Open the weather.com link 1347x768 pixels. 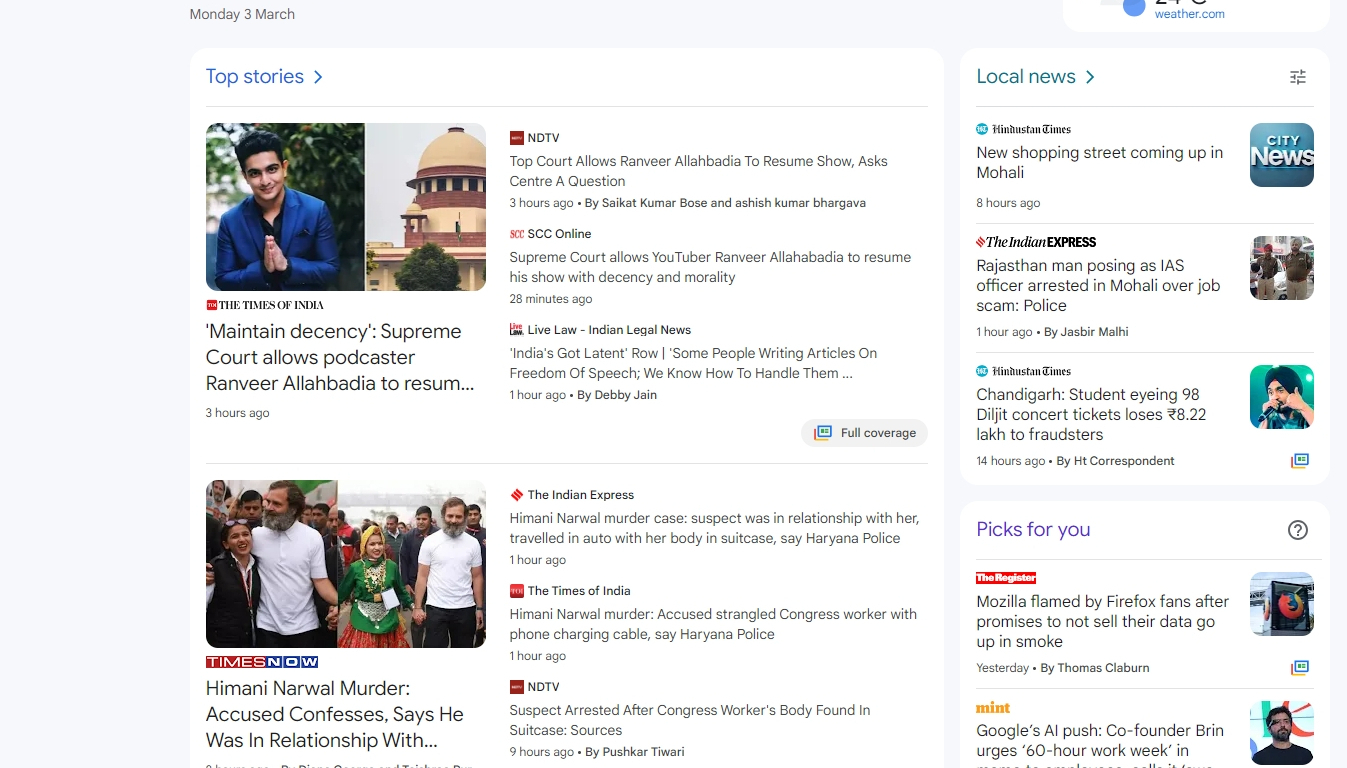1189,14
